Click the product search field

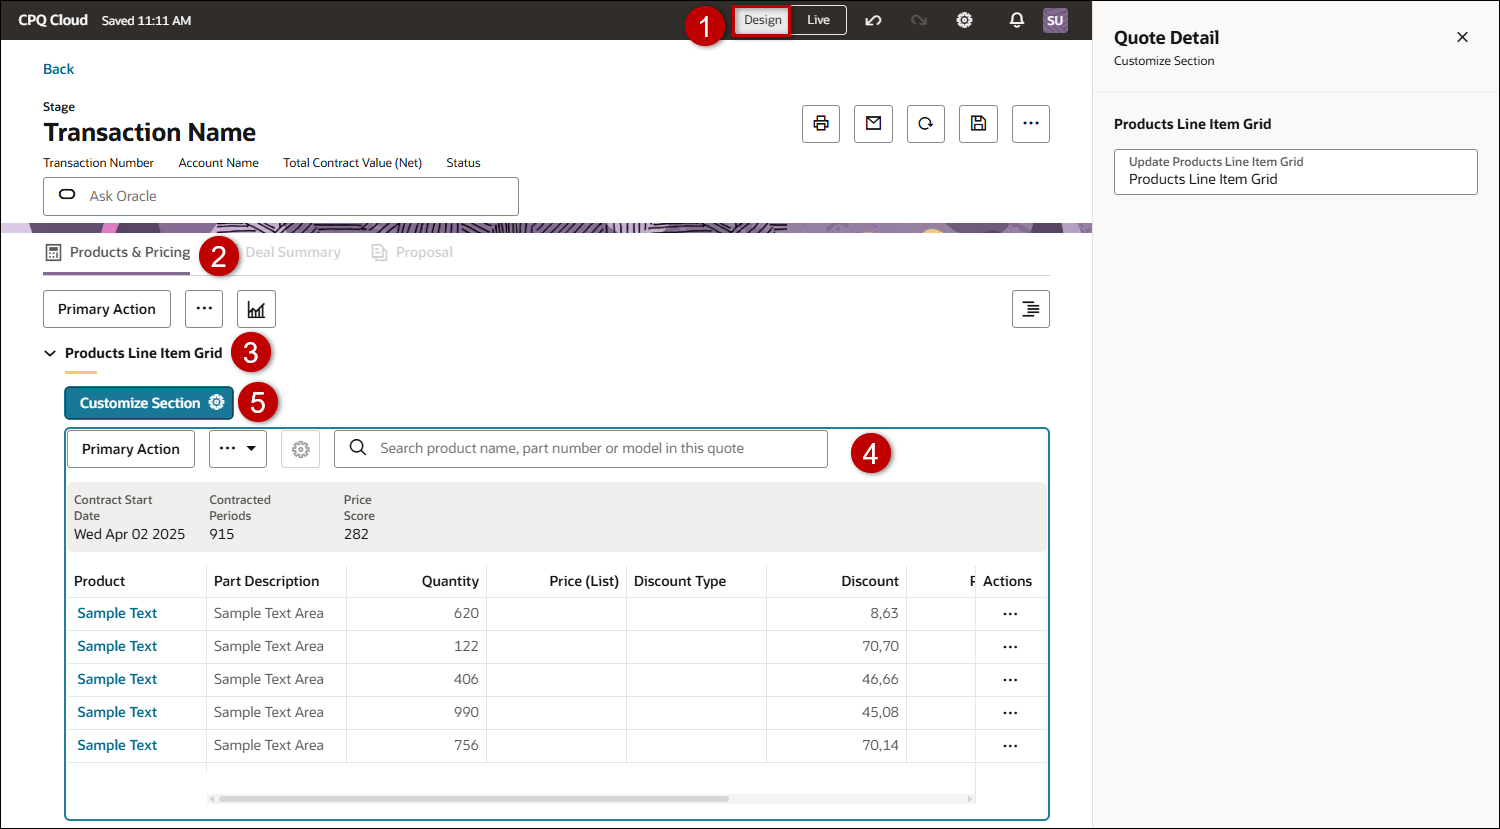[x=581, y=449]
